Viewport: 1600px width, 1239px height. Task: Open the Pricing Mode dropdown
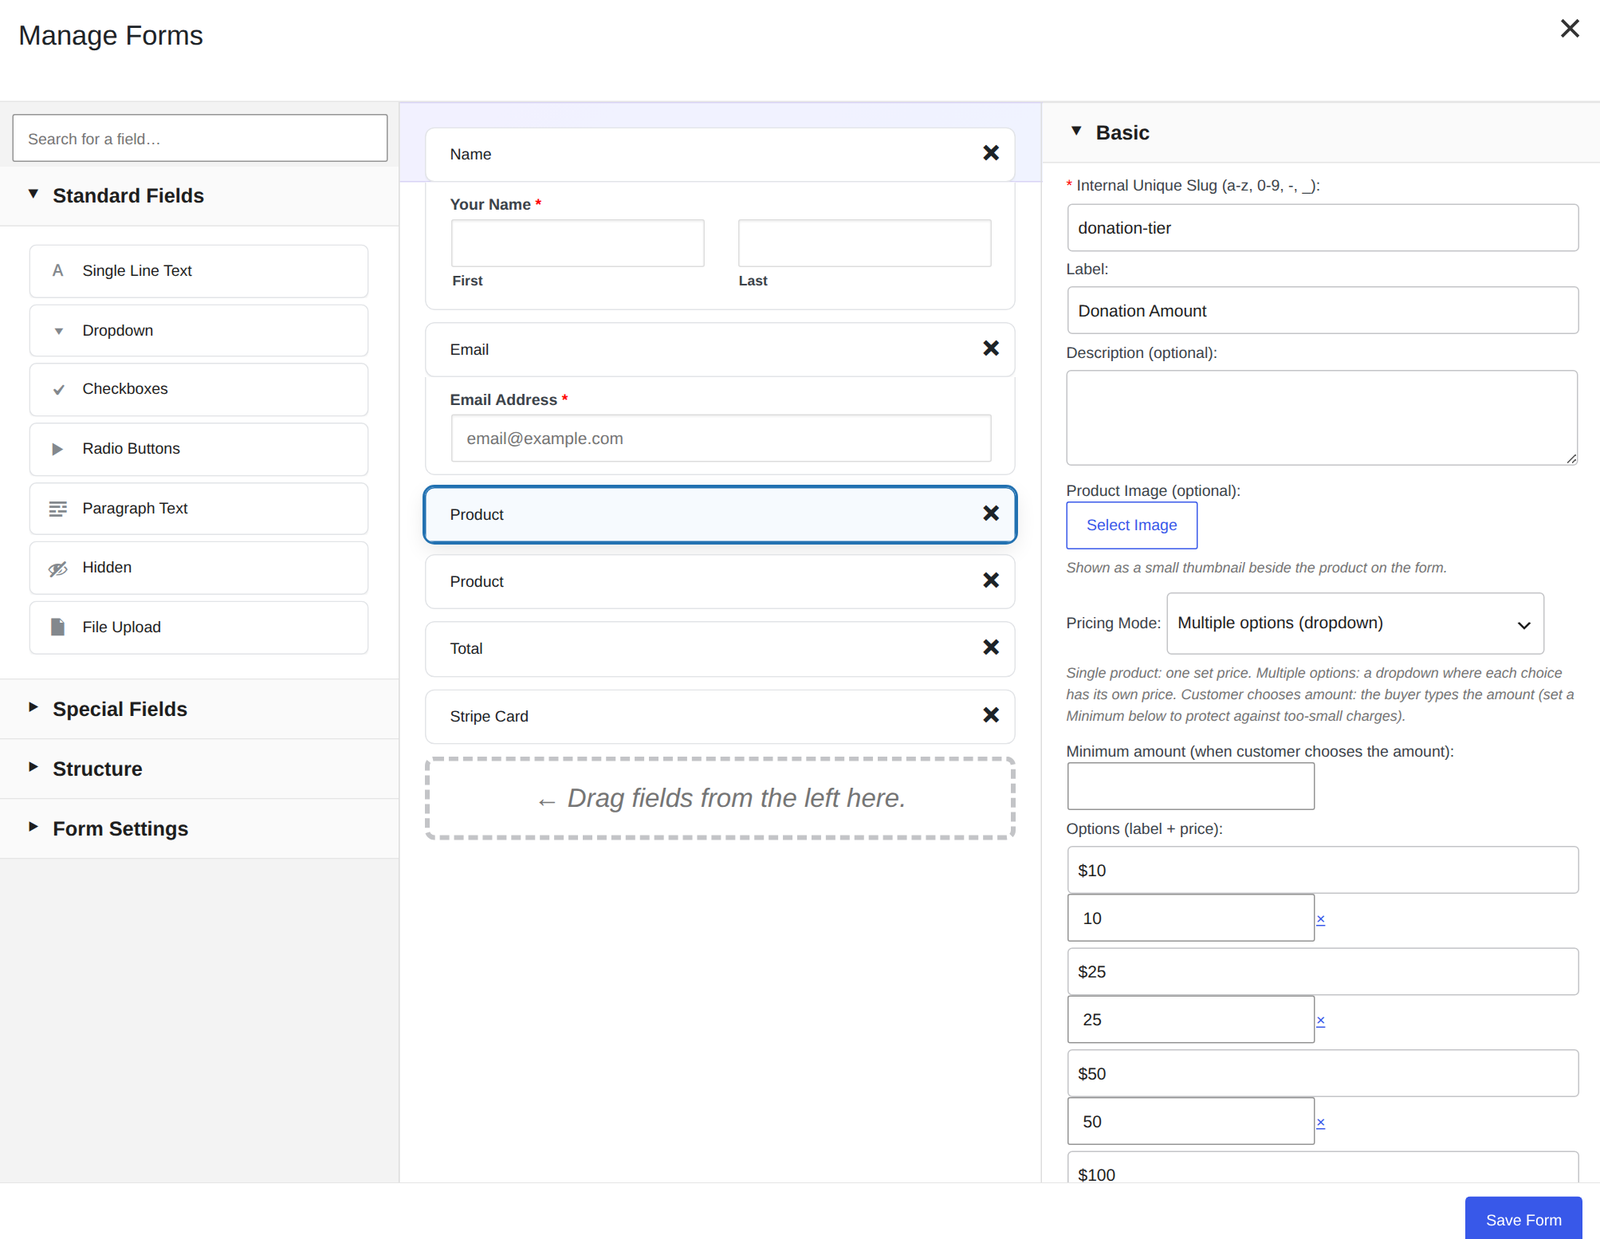click(1355, 623)
